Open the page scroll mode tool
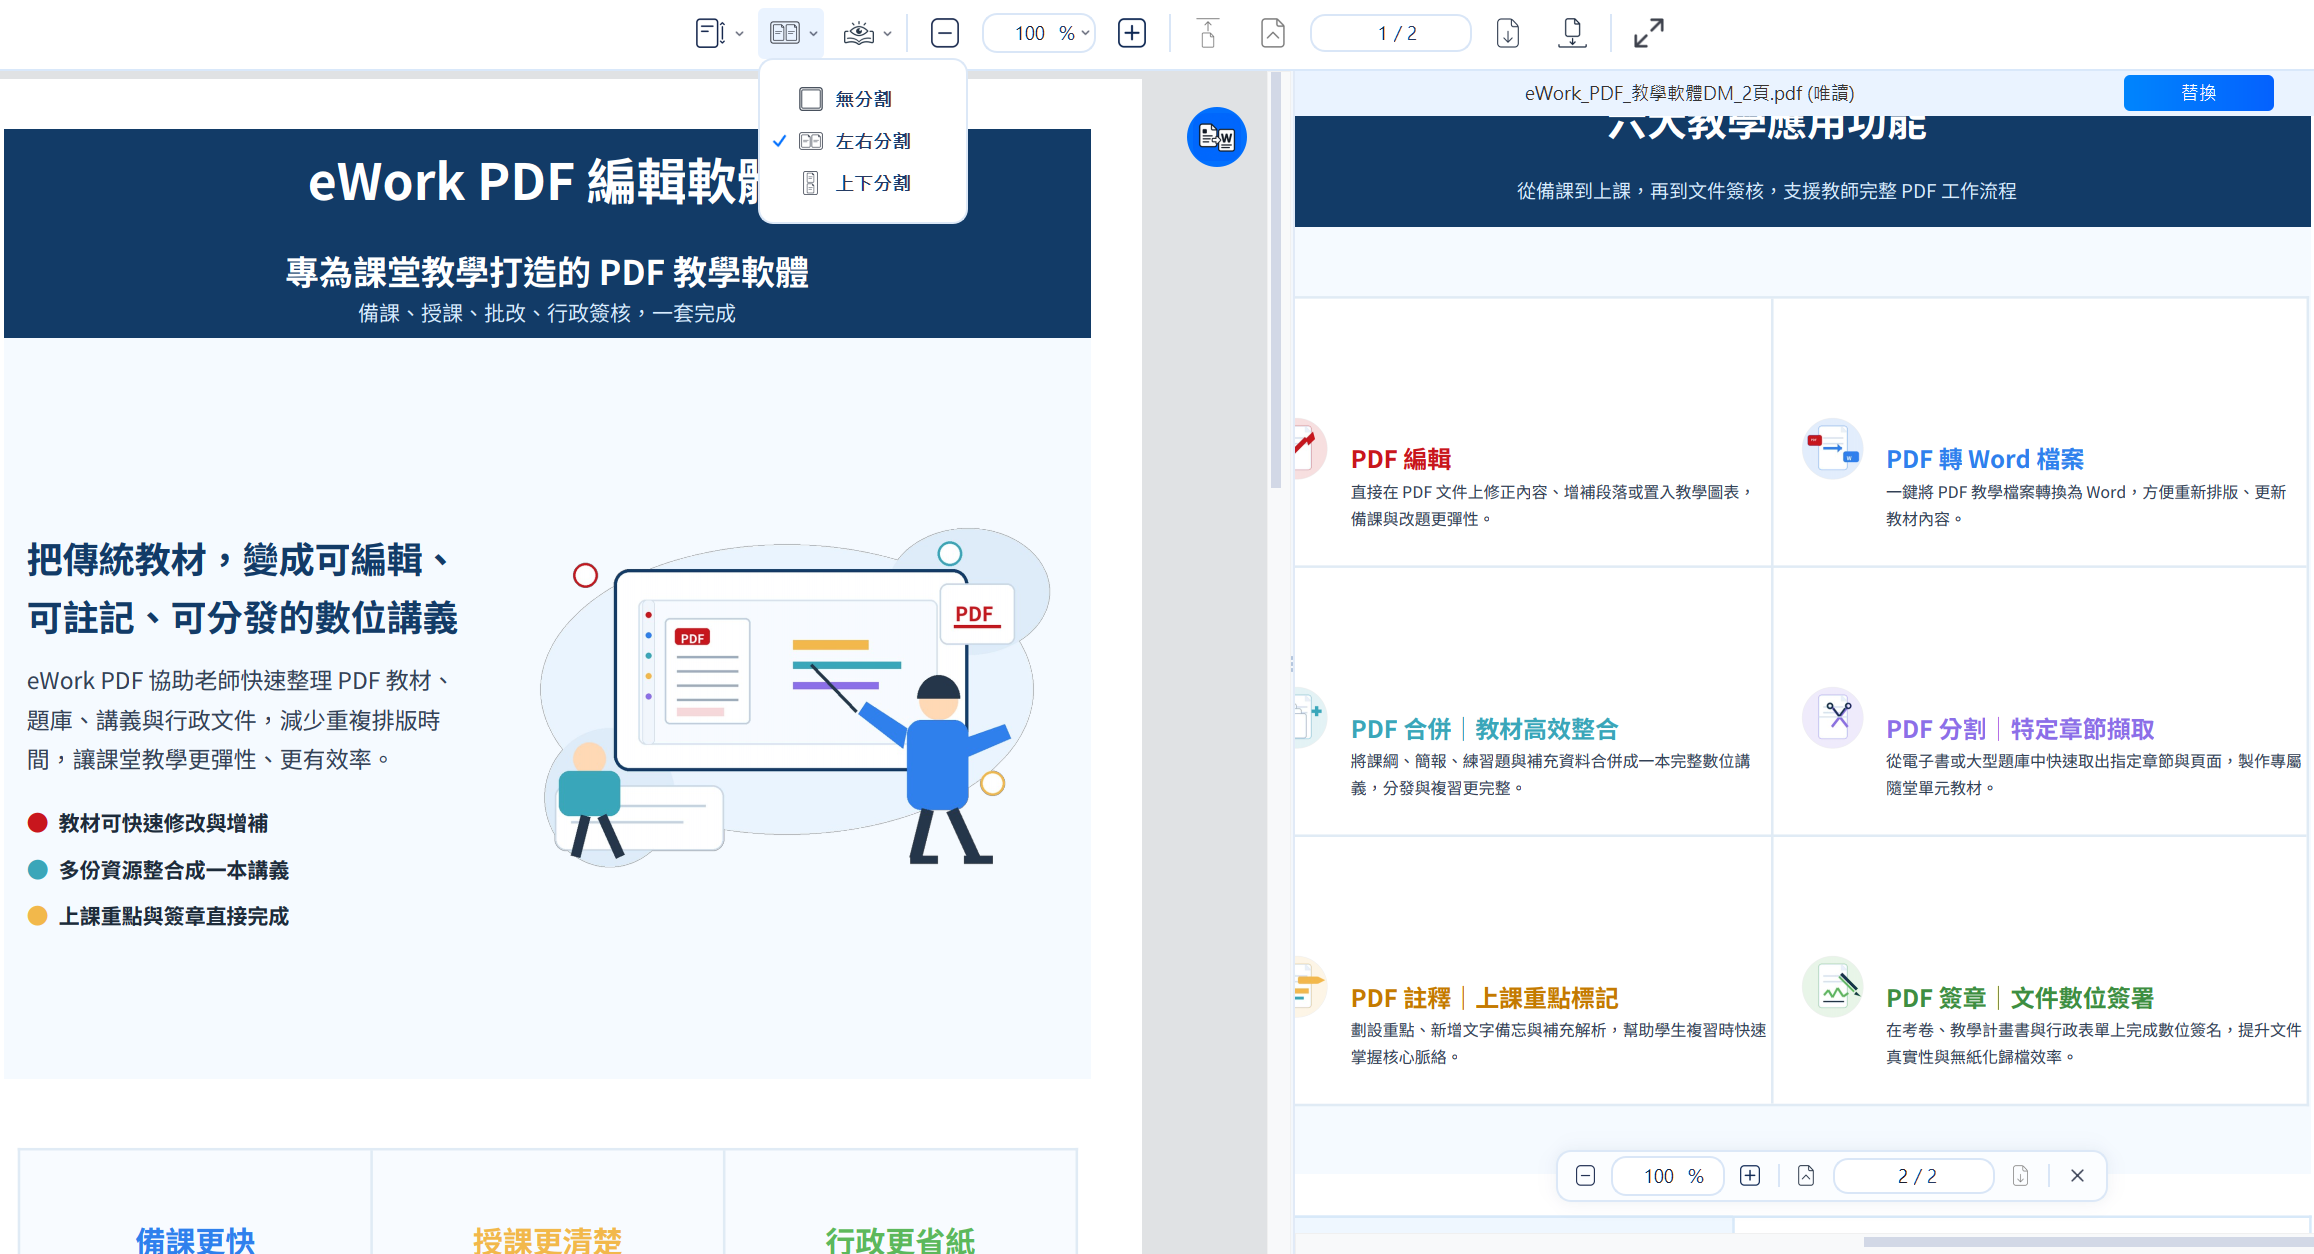 [710, 33]
